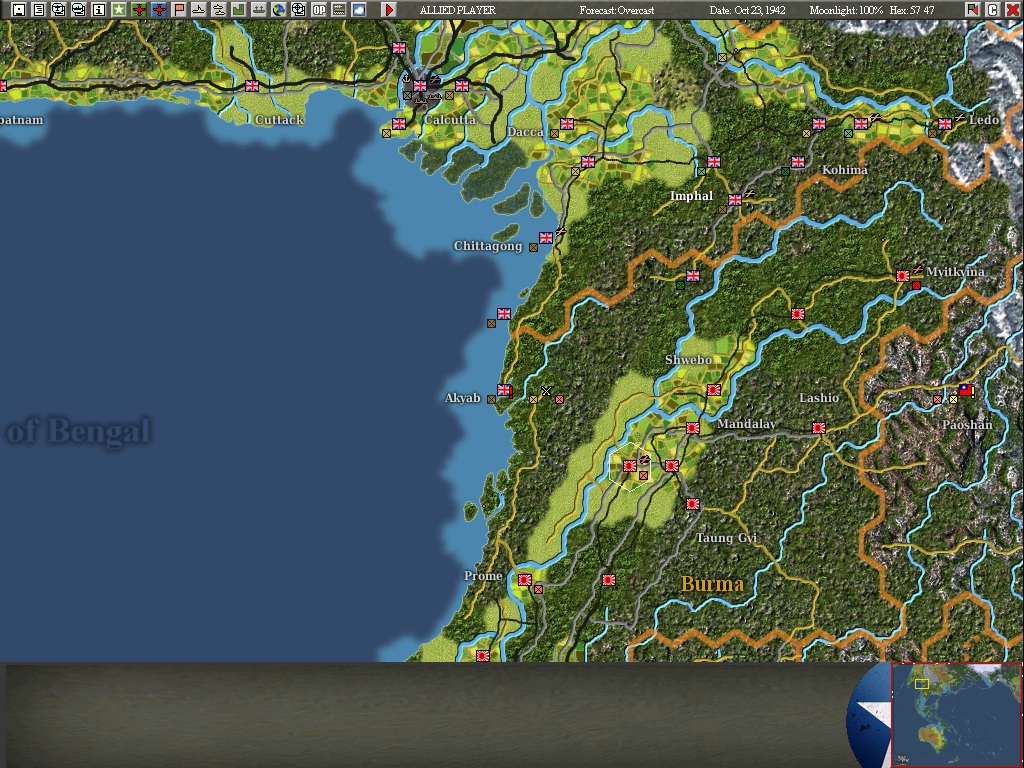1024x768 pixels.
Task: Open the document list icon in toolbar
Action: pos(39,10)
